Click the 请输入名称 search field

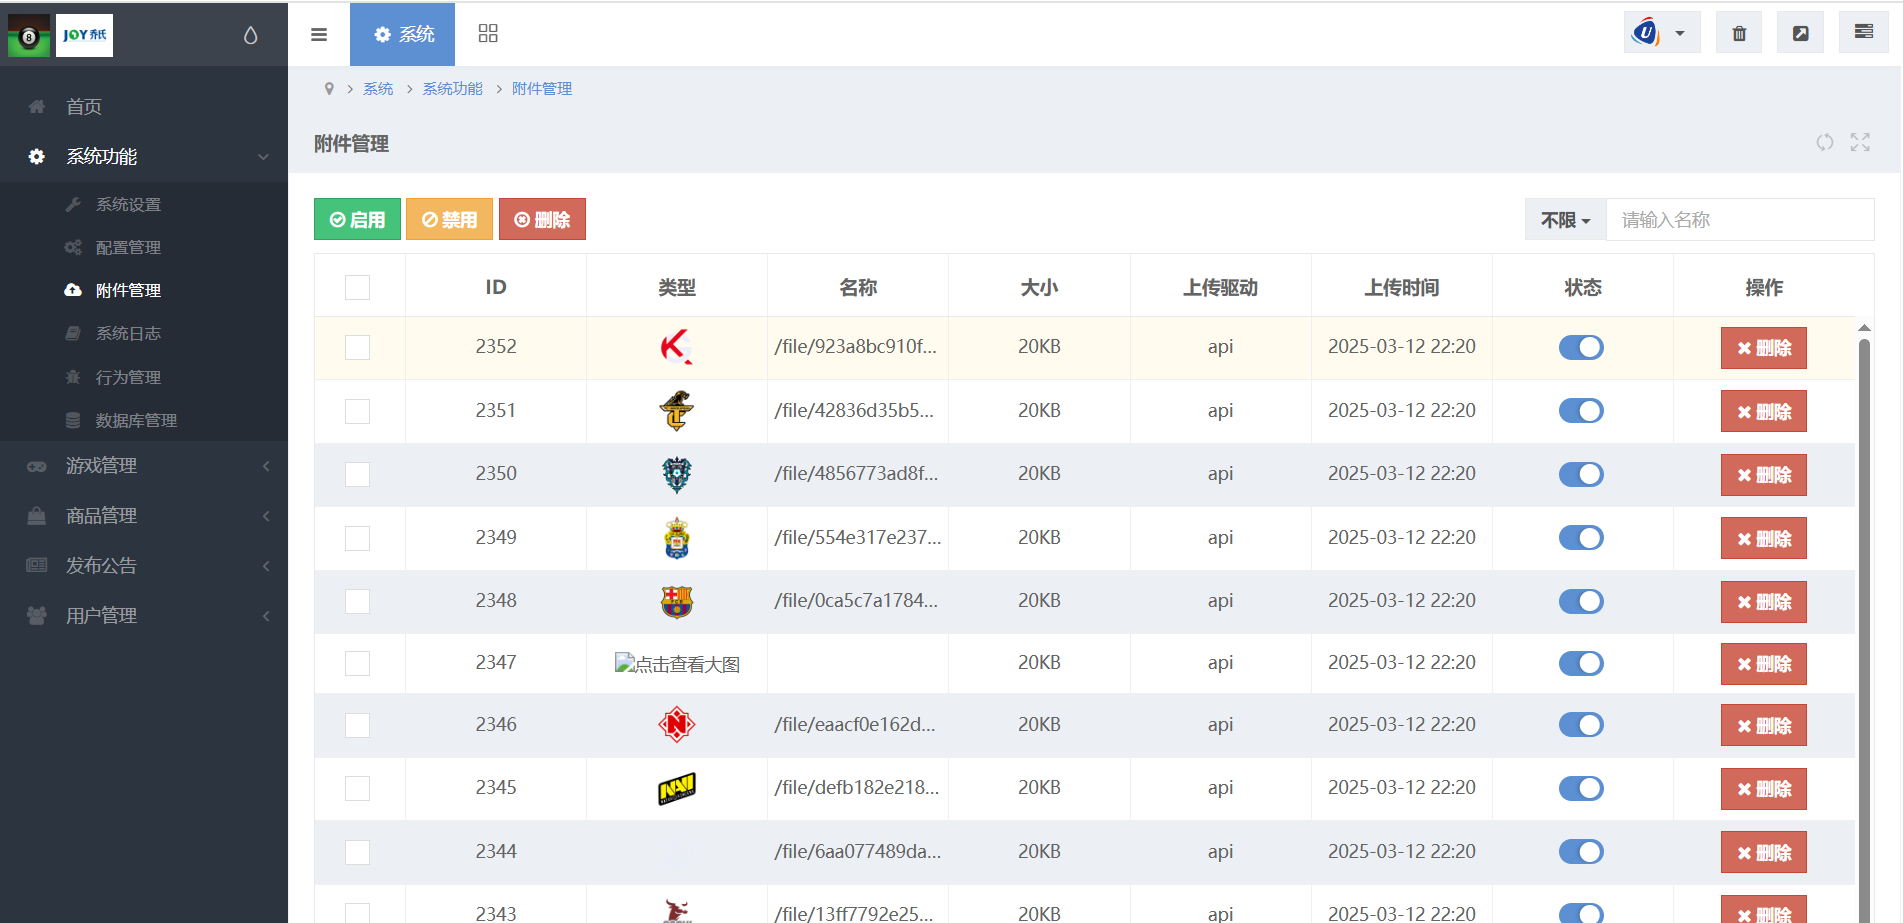click(1740, 220)
